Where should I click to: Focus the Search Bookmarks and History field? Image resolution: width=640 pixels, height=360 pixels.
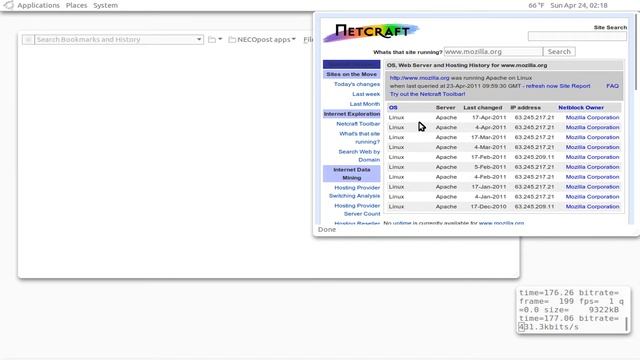click(115, 40)
